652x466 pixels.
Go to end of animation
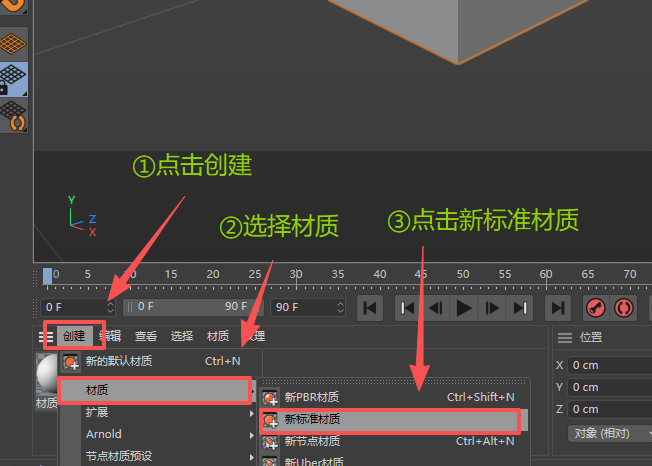click(558, 308)
